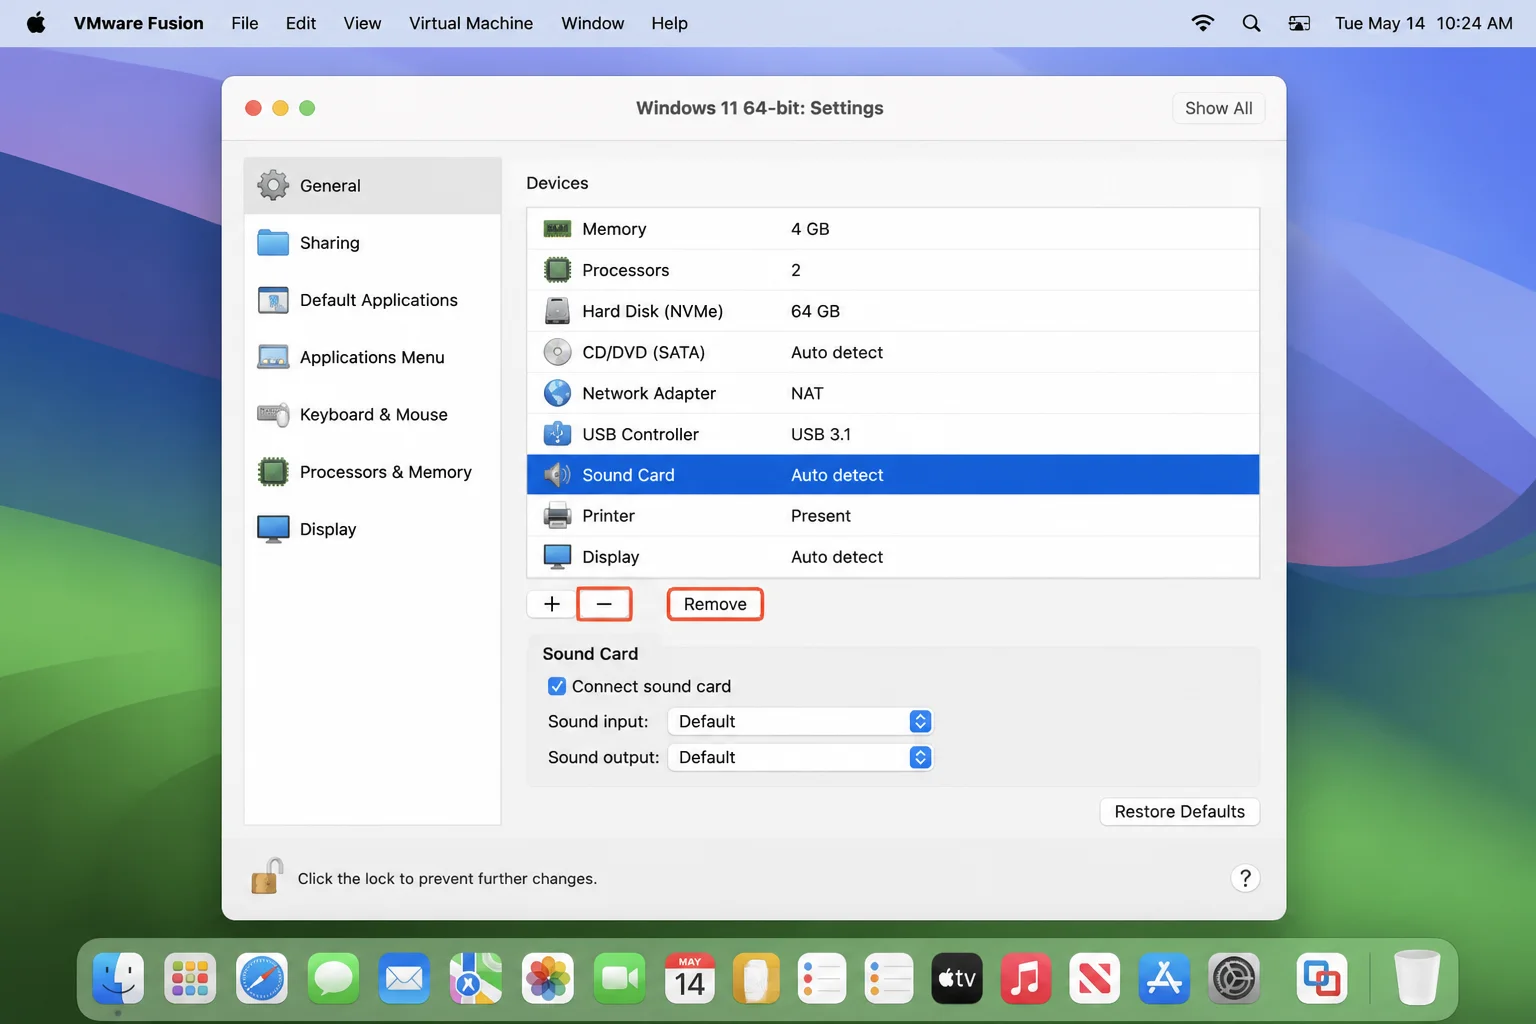Open FaceTime from the Dock

coord(620,978)
